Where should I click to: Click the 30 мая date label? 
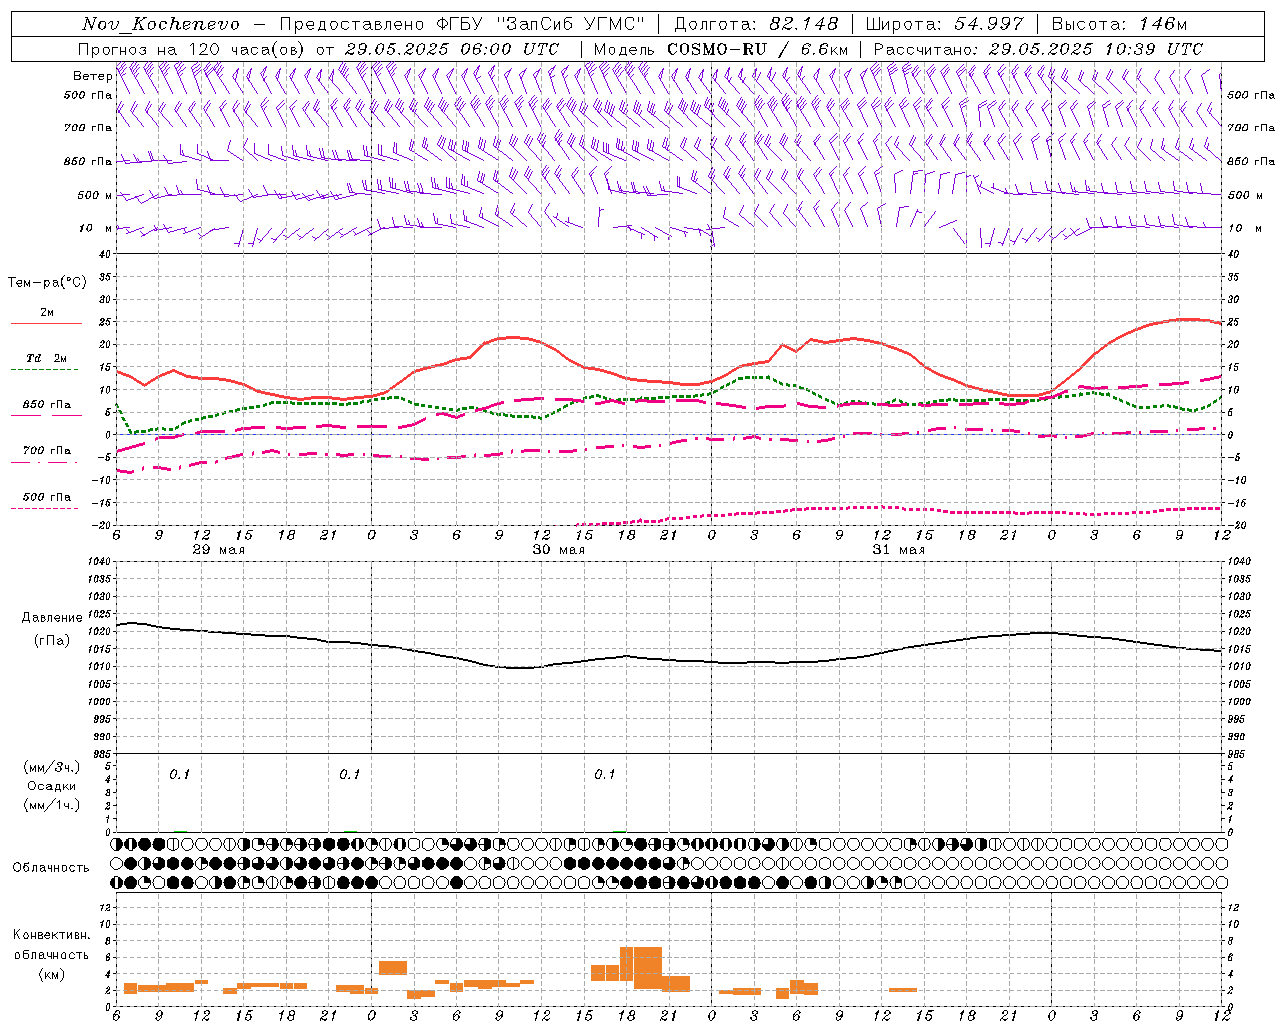559,550
